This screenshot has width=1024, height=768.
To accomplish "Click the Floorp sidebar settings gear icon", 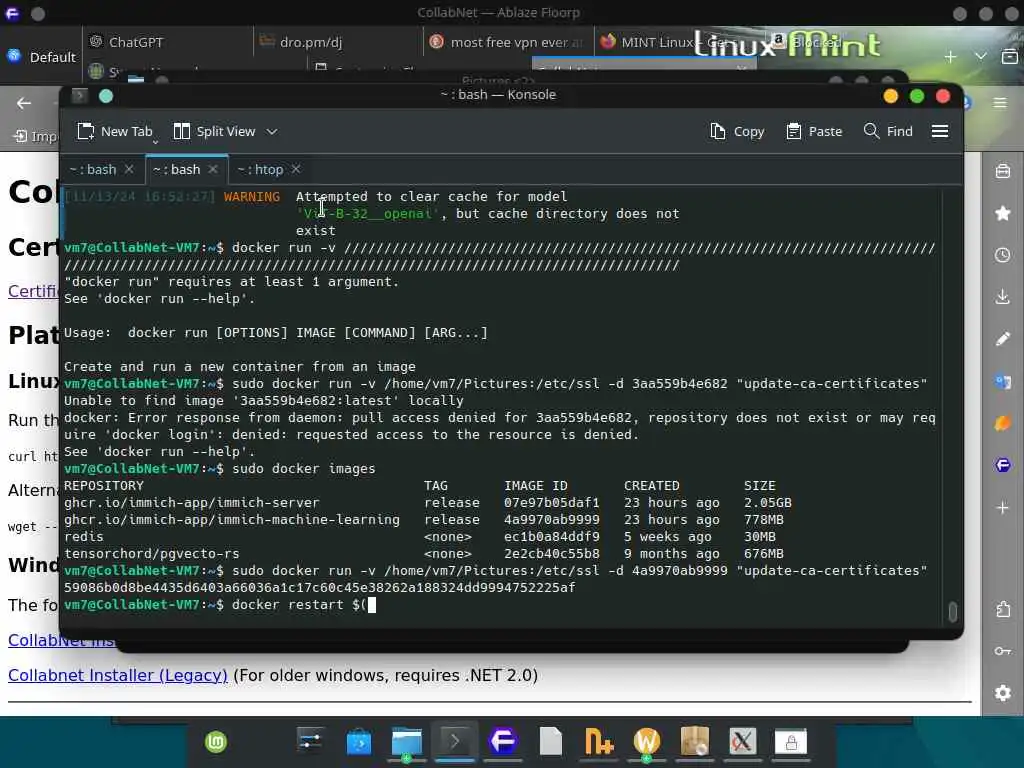I will (x=1003, y=693).
